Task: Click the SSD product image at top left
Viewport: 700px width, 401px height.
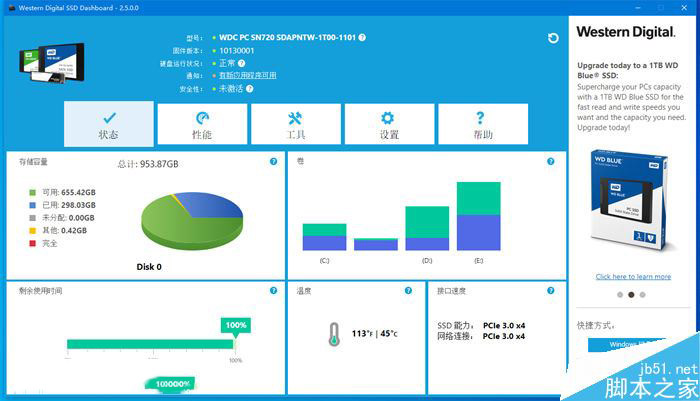Action: pos(52,63)
